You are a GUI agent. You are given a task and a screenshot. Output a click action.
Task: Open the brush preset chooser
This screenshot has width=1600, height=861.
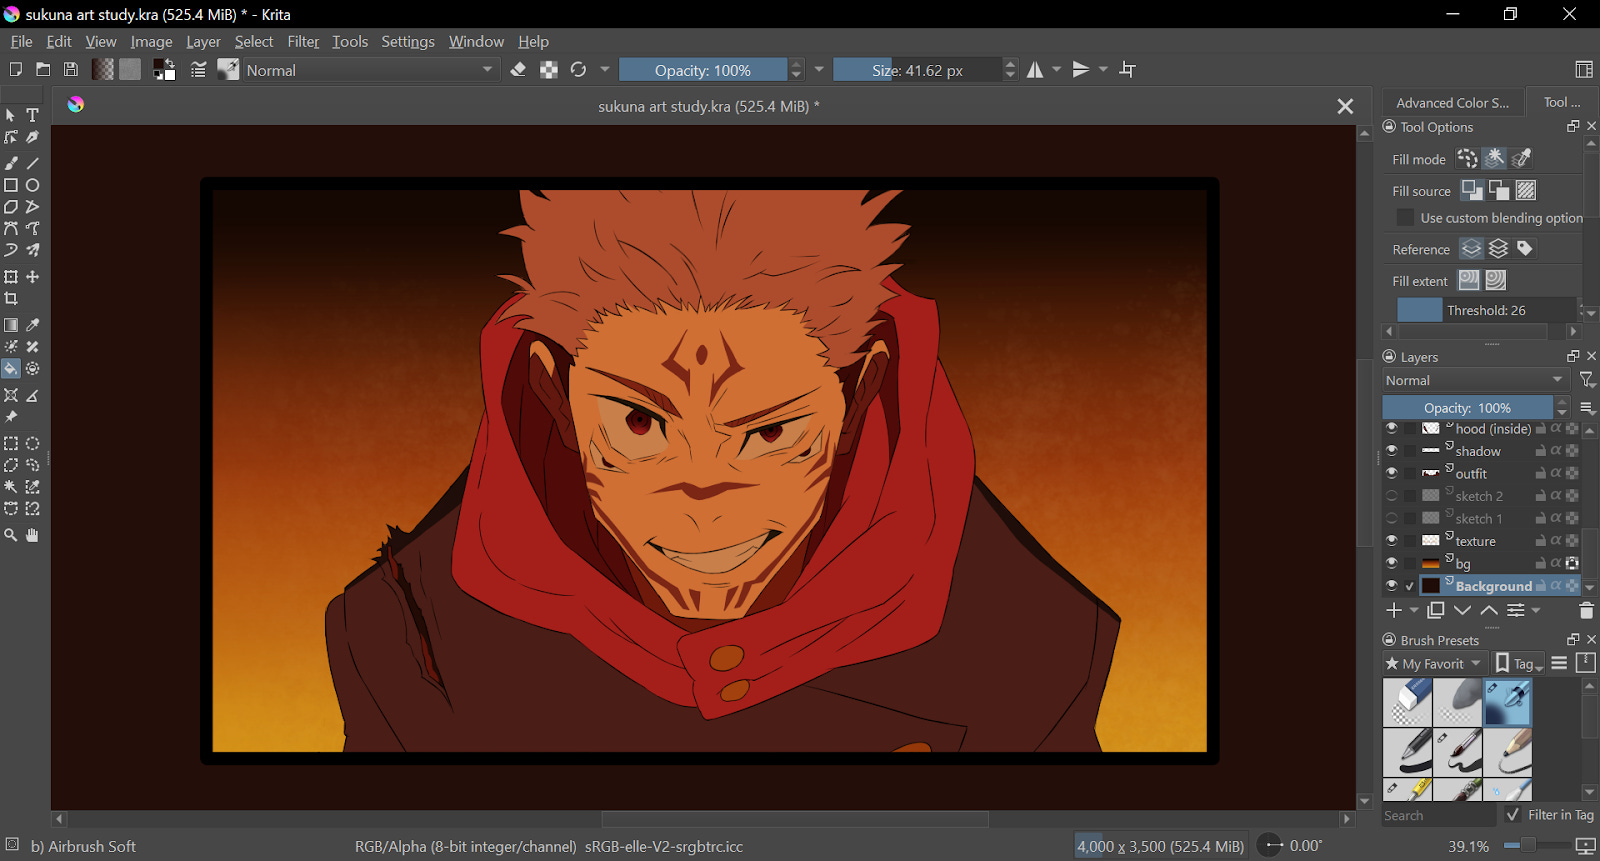pos(228,69)
